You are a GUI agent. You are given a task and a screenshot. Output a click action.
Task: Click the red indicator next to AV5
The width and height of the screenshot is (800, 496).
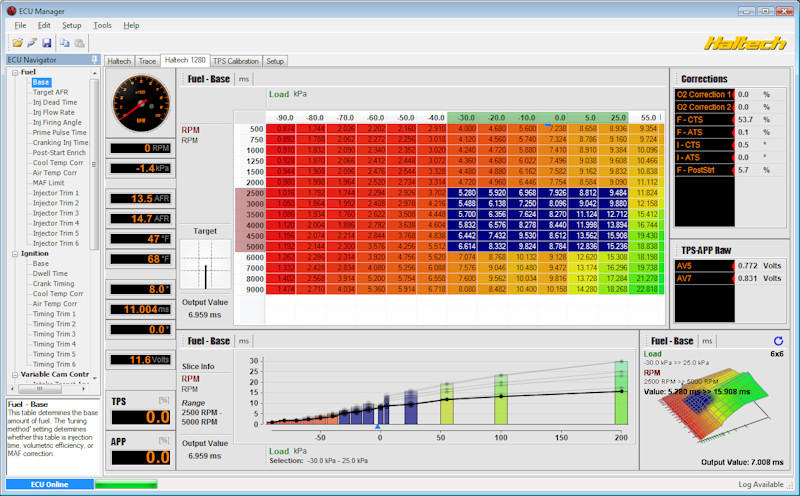point(734,266)
